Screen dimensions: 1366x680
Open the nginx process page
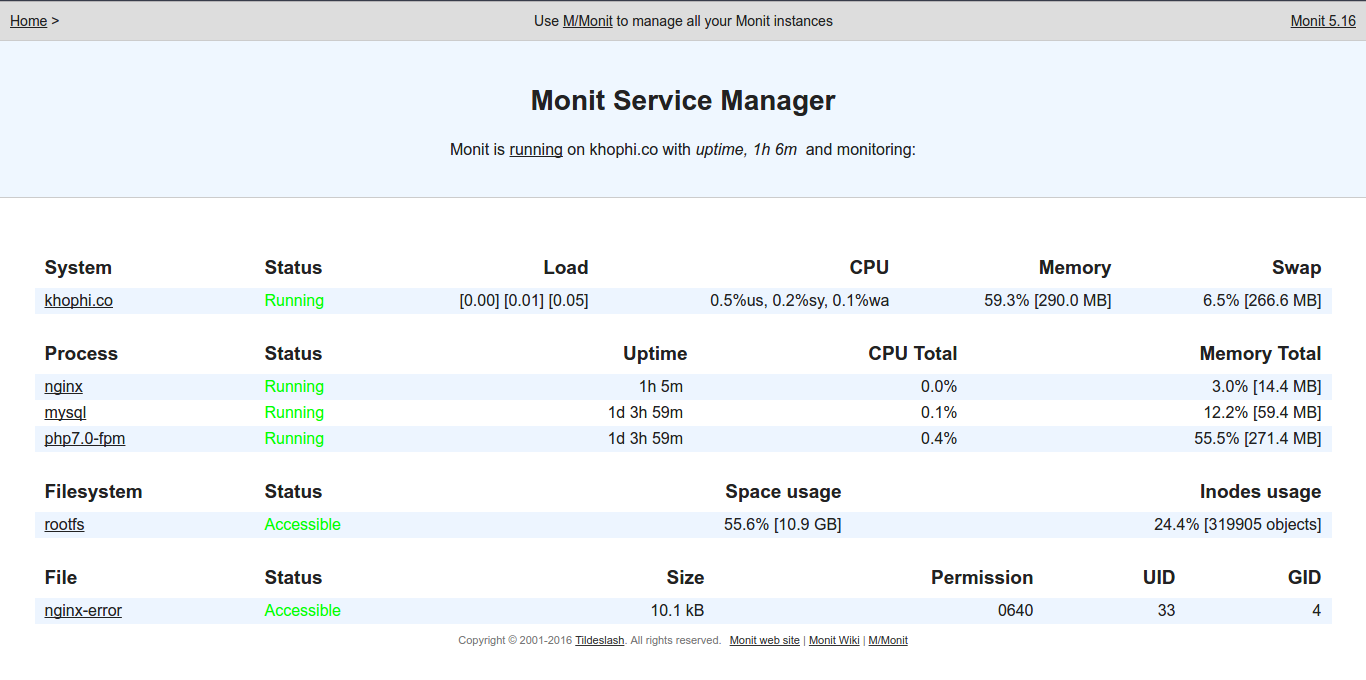point(63,387)
